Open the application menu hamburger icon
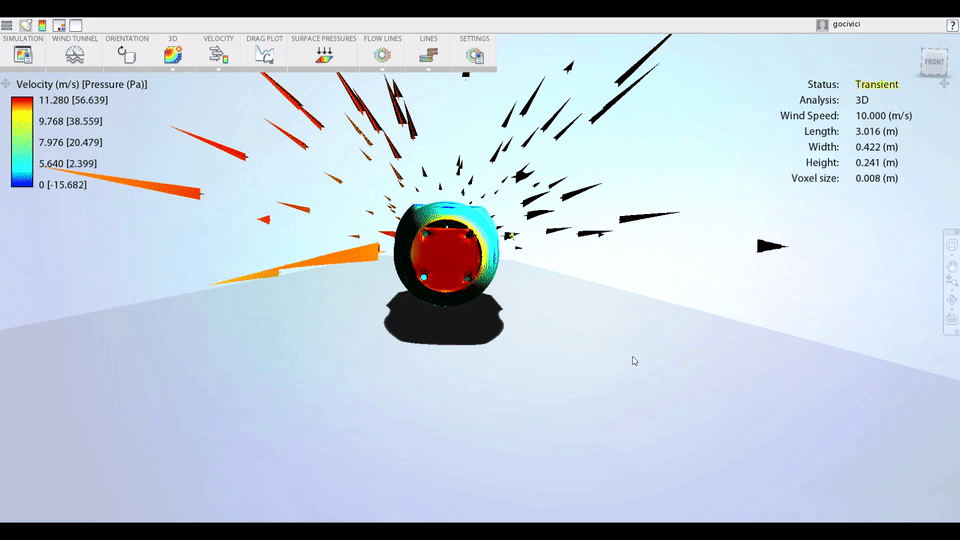The width and height of the screenshot is (960, 540). (7, 25)
